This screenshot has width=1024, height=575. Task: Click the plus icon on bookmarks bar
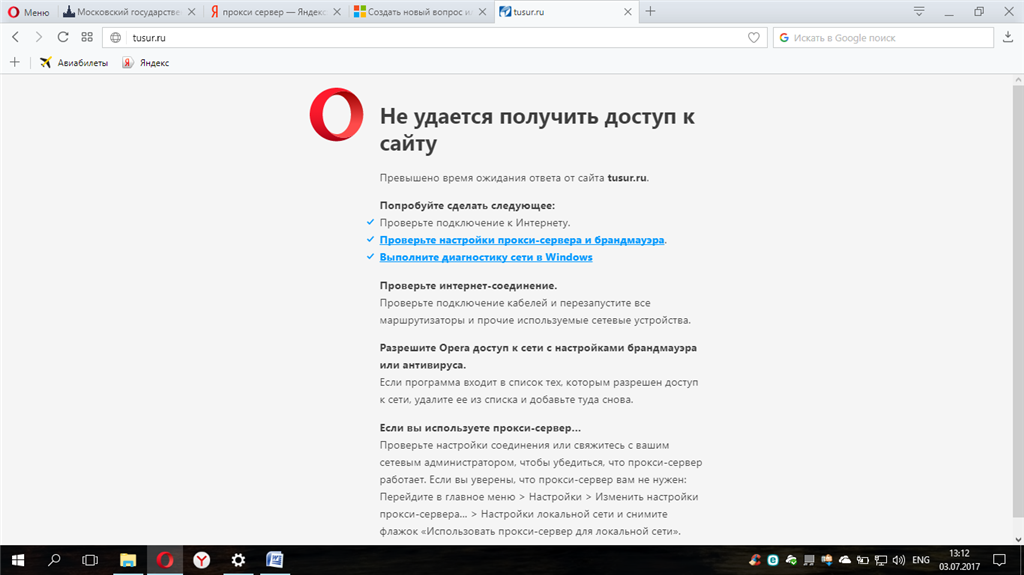pos(14,63)
